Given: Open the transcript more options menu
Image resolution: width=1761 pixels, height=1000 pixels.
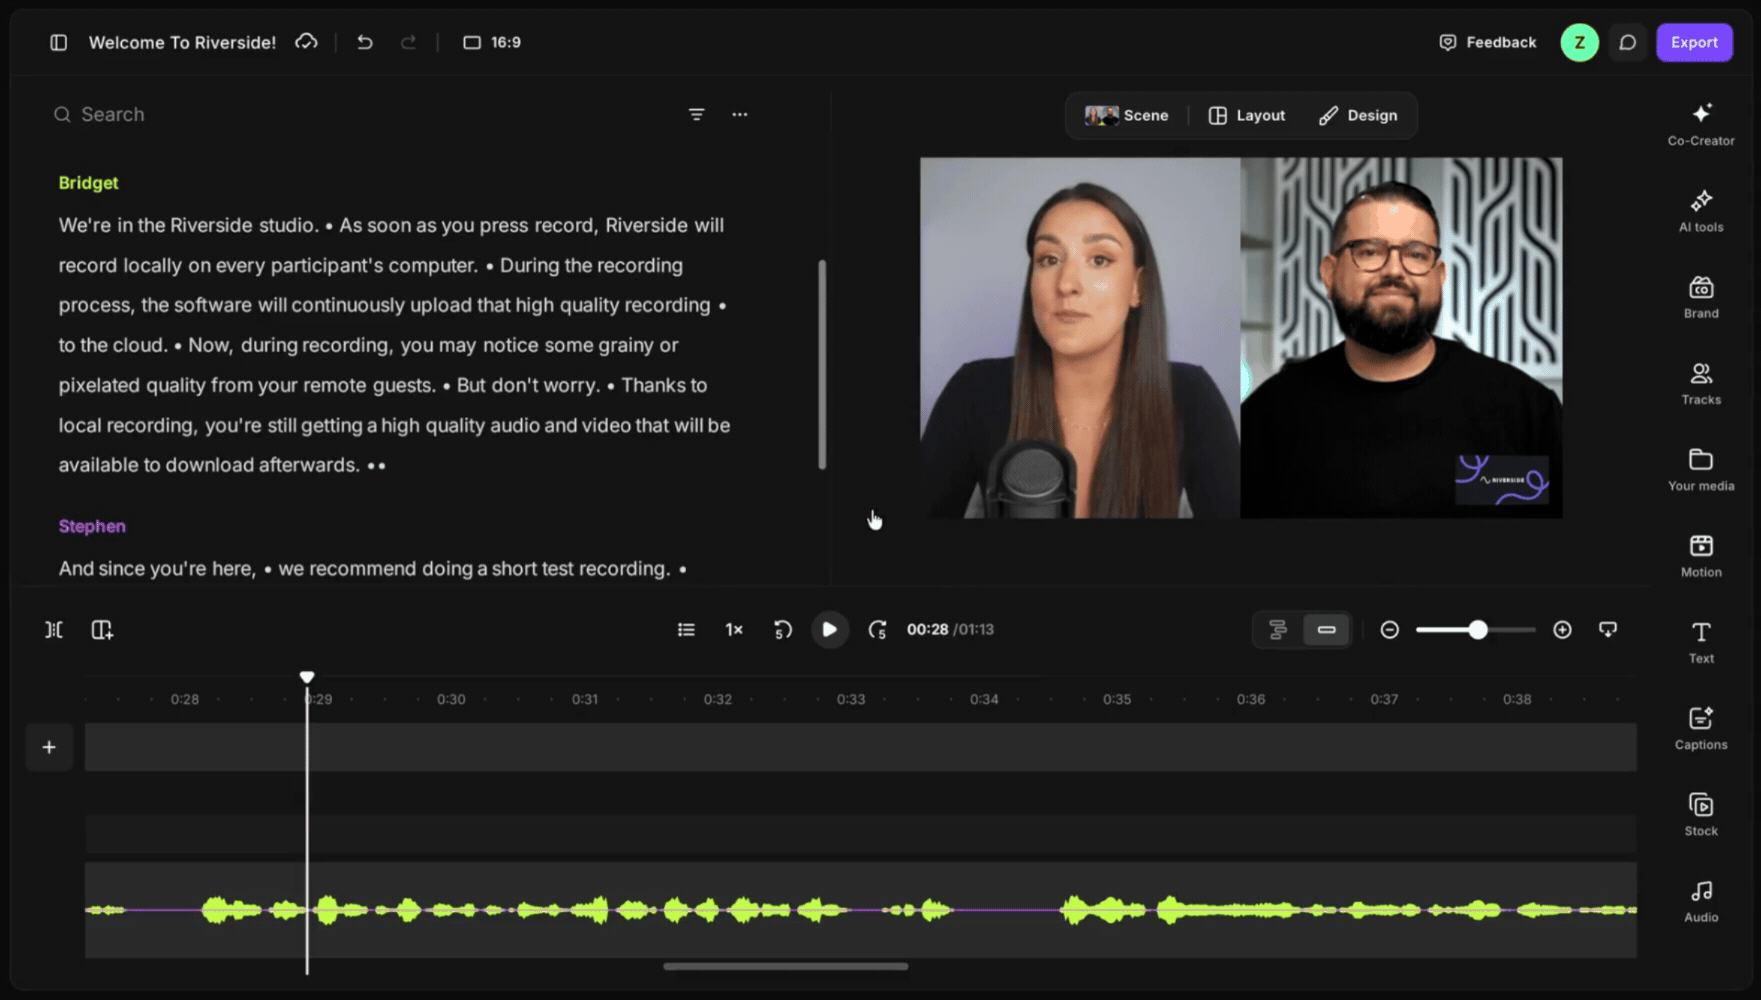Looking at the screenshot, I should tap(739, 114).
